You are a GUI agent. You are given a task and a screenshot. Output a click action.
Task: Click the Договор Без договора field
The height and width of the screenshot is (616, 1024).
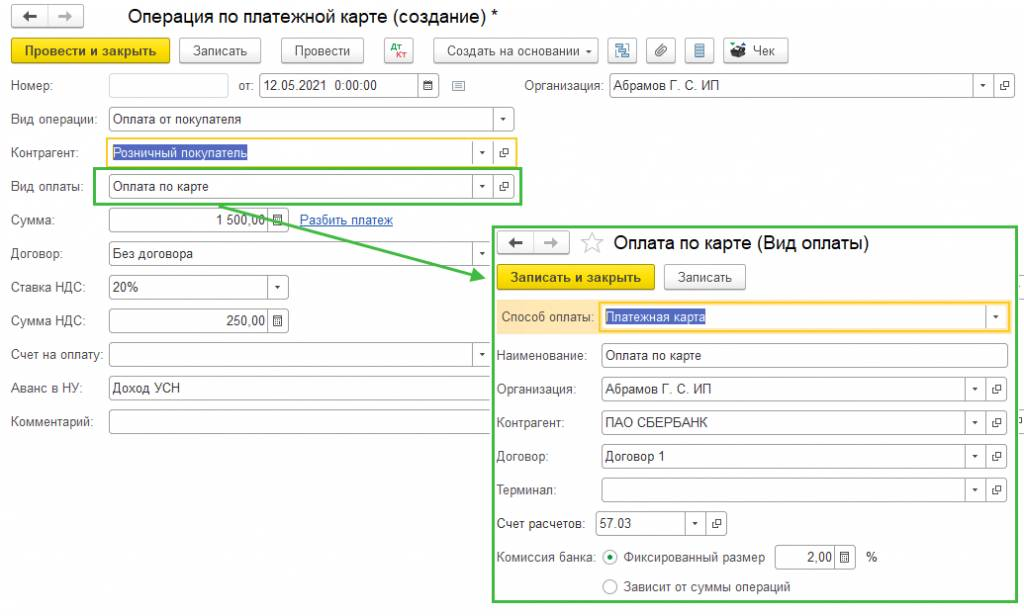[291, 253]
